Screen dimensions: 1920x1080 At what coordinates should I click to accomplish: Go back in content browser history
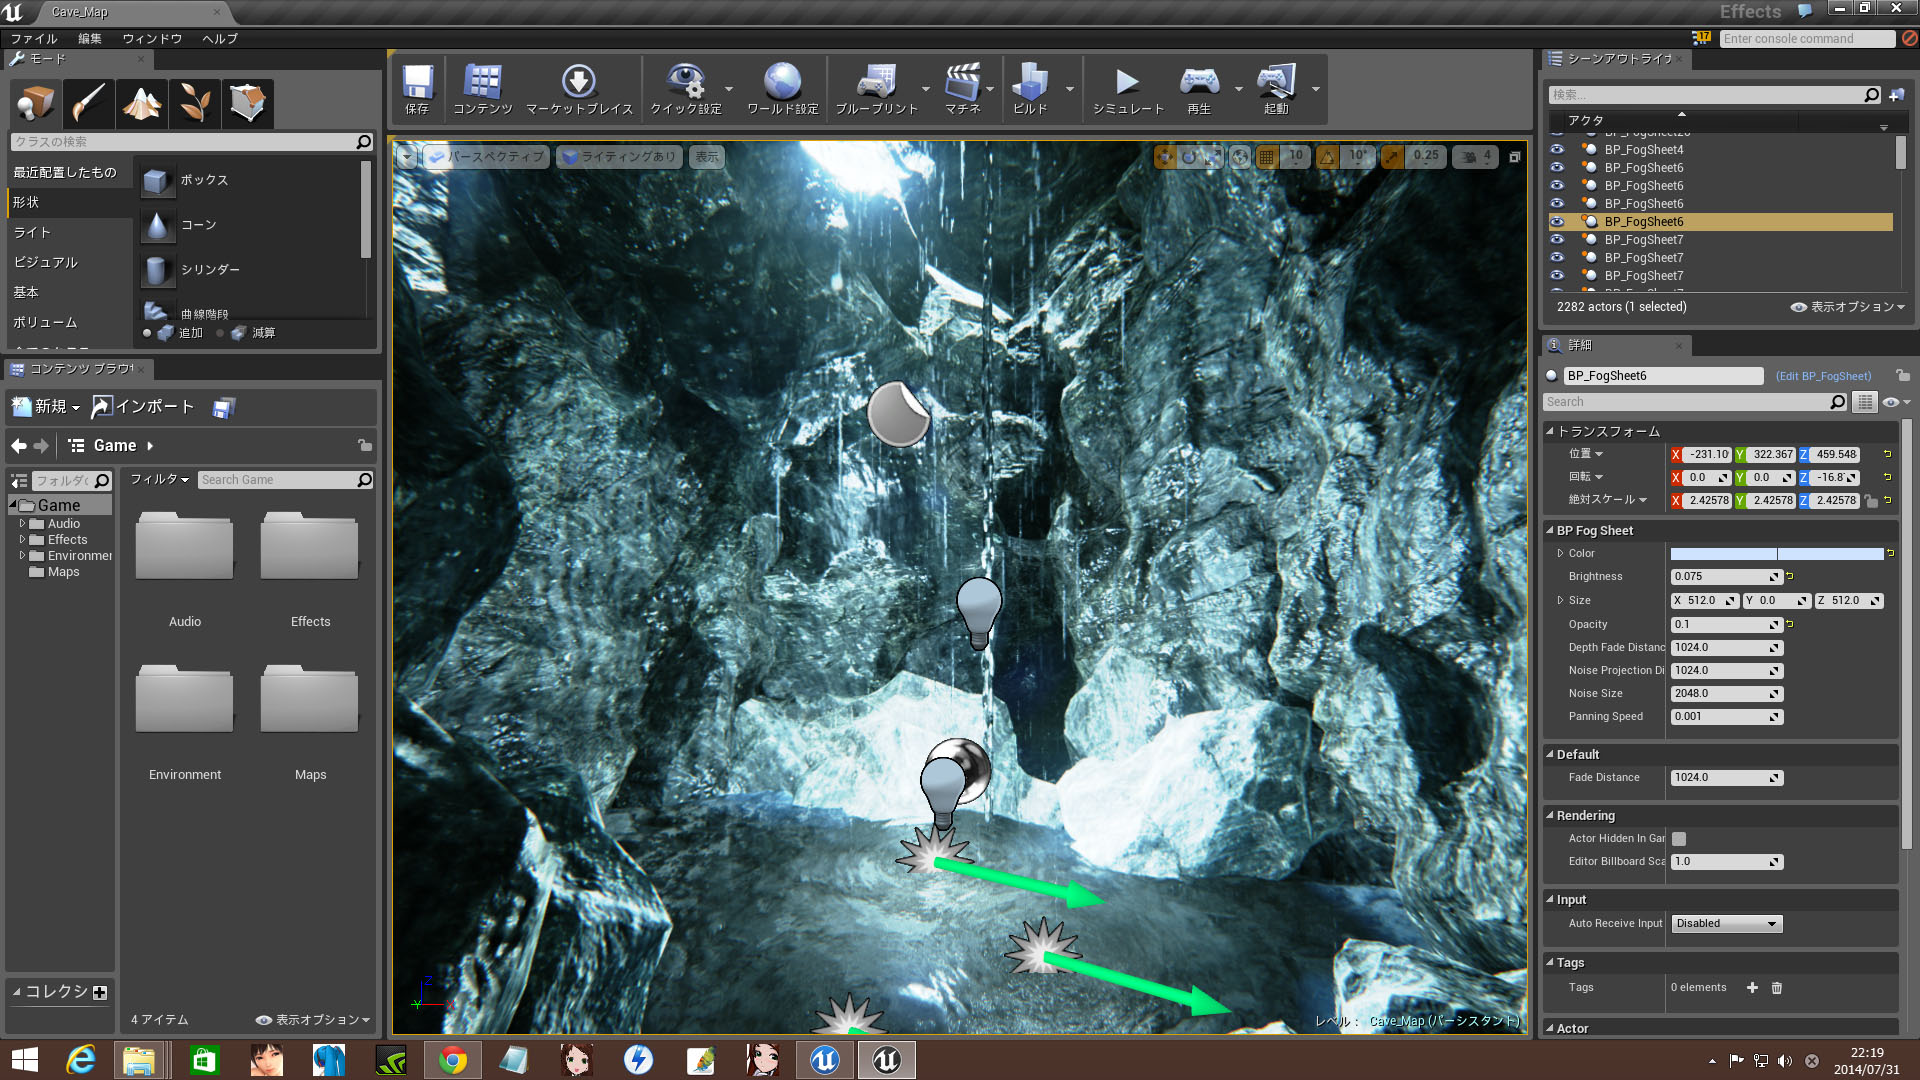[18, 446]
